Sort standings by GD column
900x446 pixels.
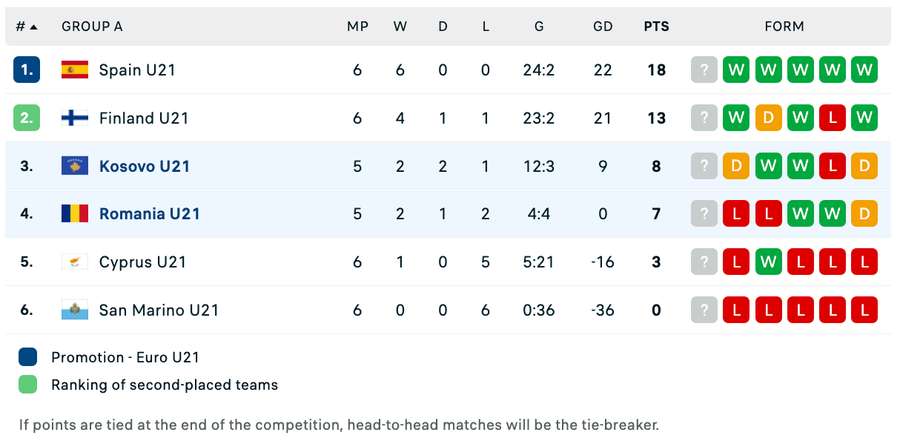click(x=603, y=27)
